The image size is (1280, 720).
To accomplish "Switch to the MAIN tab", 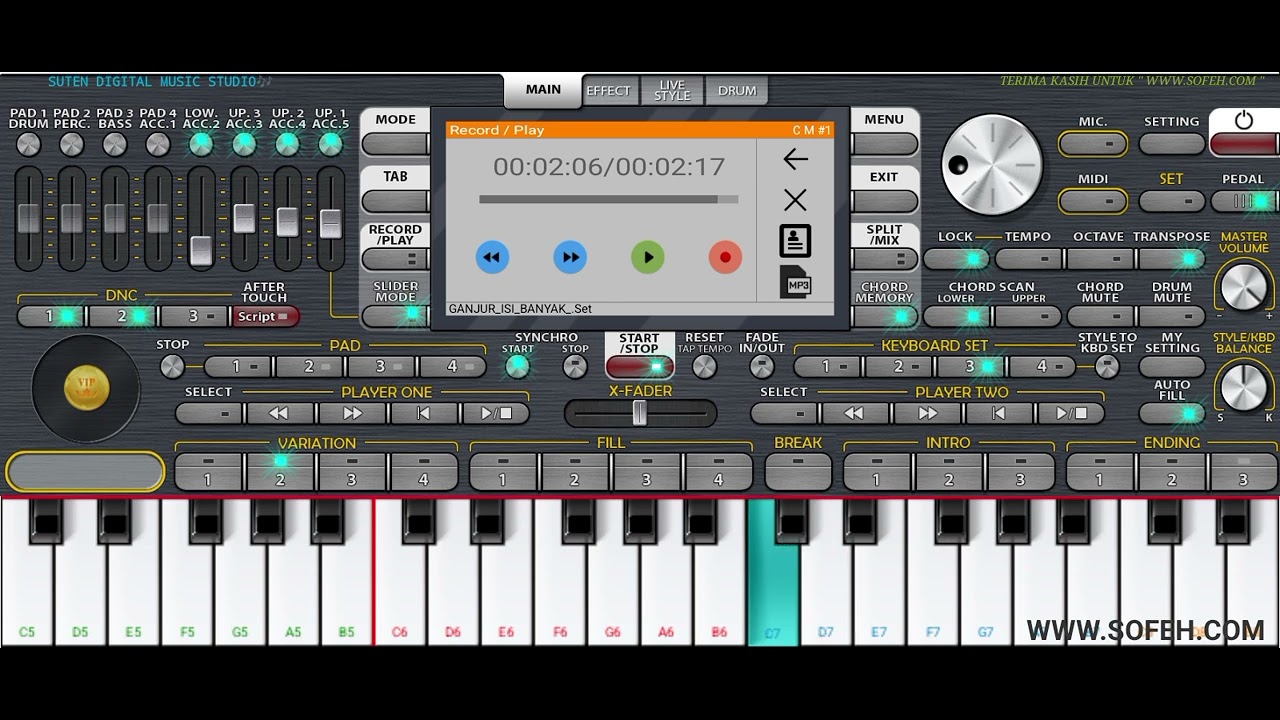I will click(543, 90).
